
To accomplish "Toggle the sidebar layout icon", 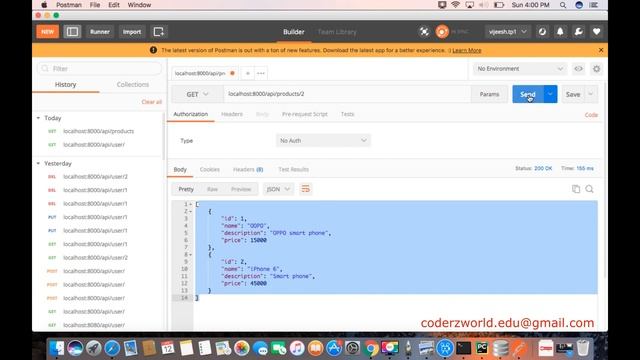I will pyautogui.click(x=72, y=31).
